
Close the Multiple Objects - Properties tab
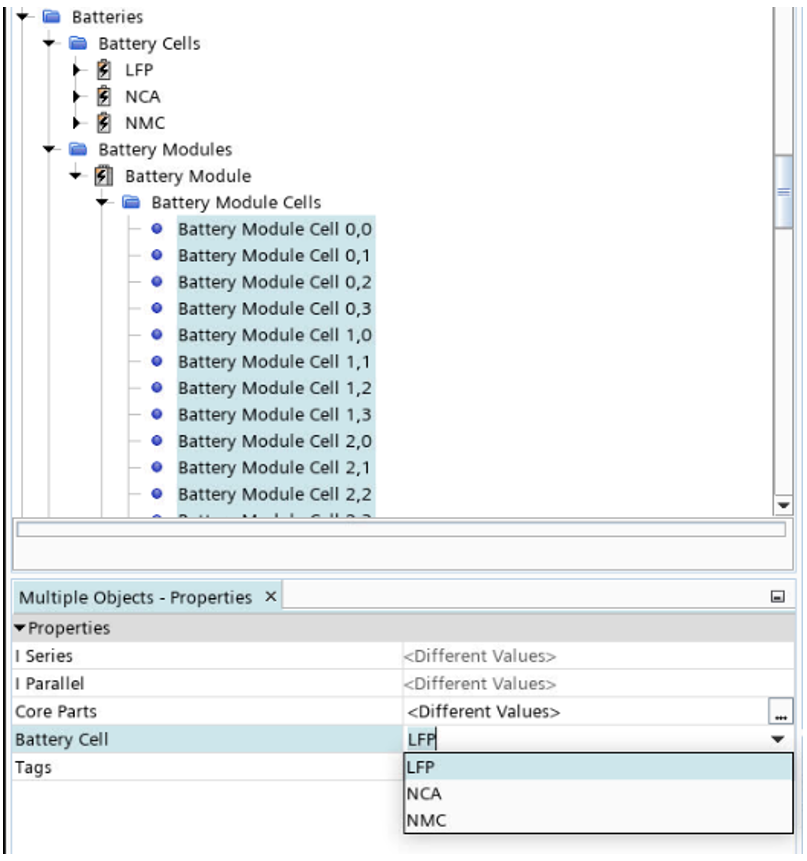click(x=270, y=597)
